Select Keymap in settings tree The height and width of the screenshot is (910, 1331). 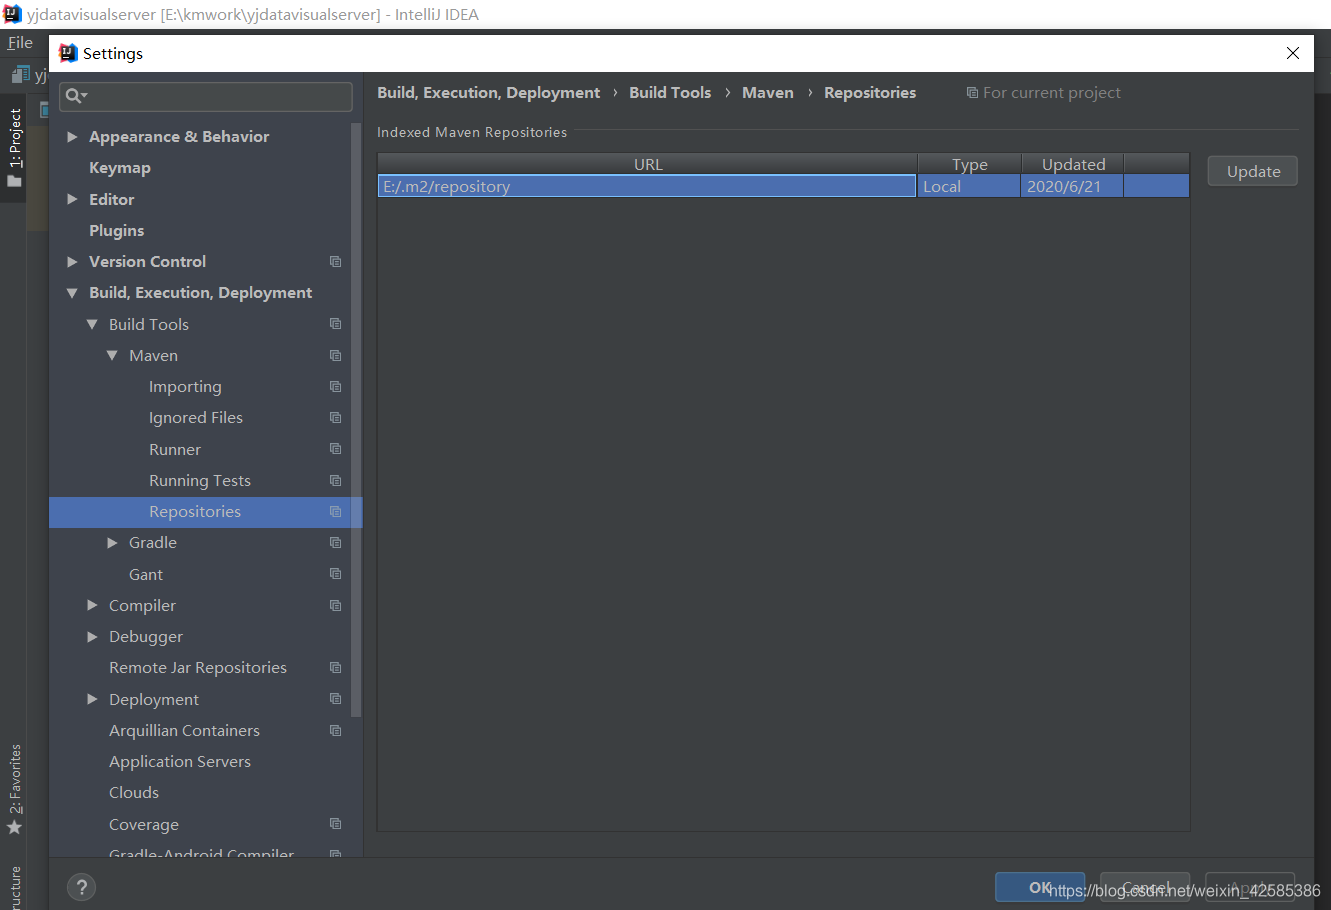coord(120,168)
